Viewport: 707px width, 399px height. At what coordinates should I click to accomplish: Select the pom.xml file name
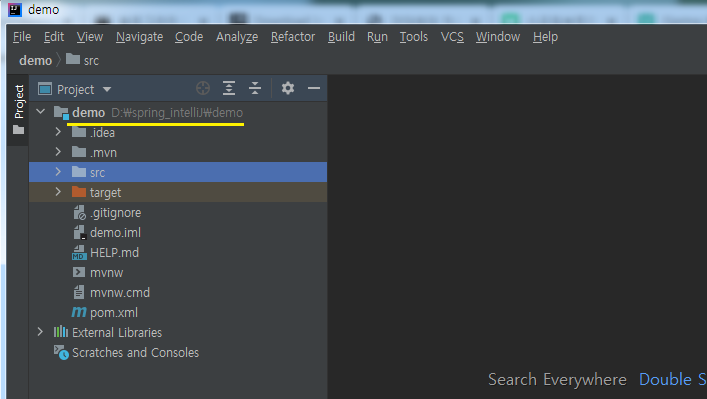(x=114, y=312)
